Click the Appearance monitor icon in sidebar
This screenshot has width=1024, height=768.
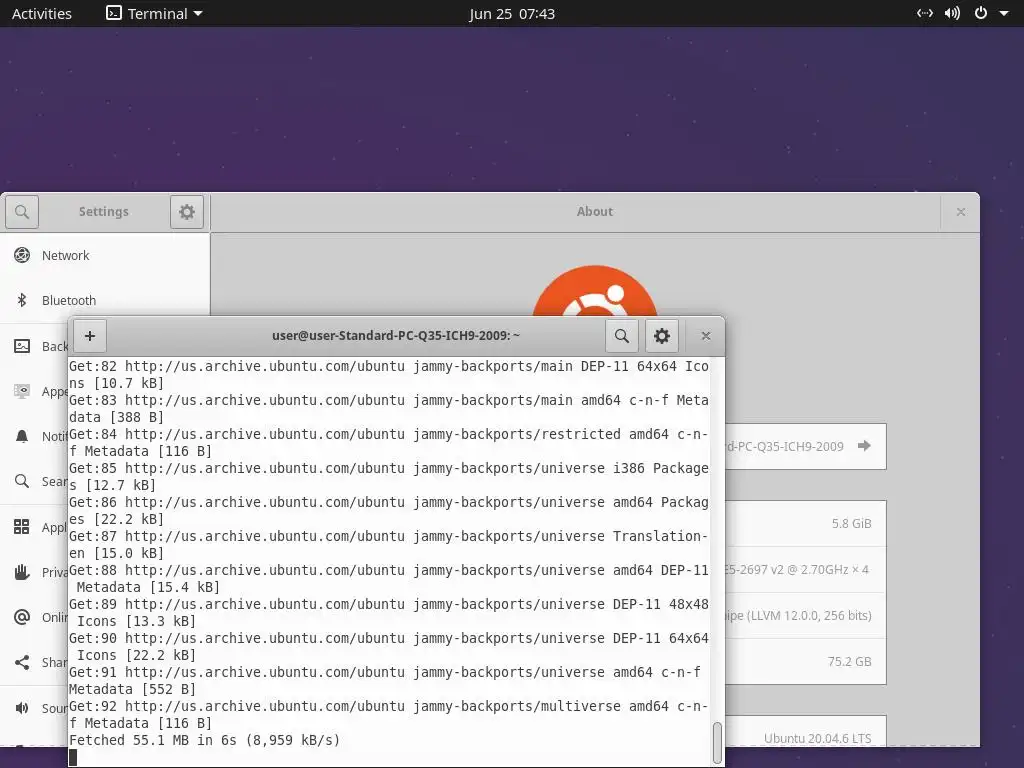coord(22,391)
